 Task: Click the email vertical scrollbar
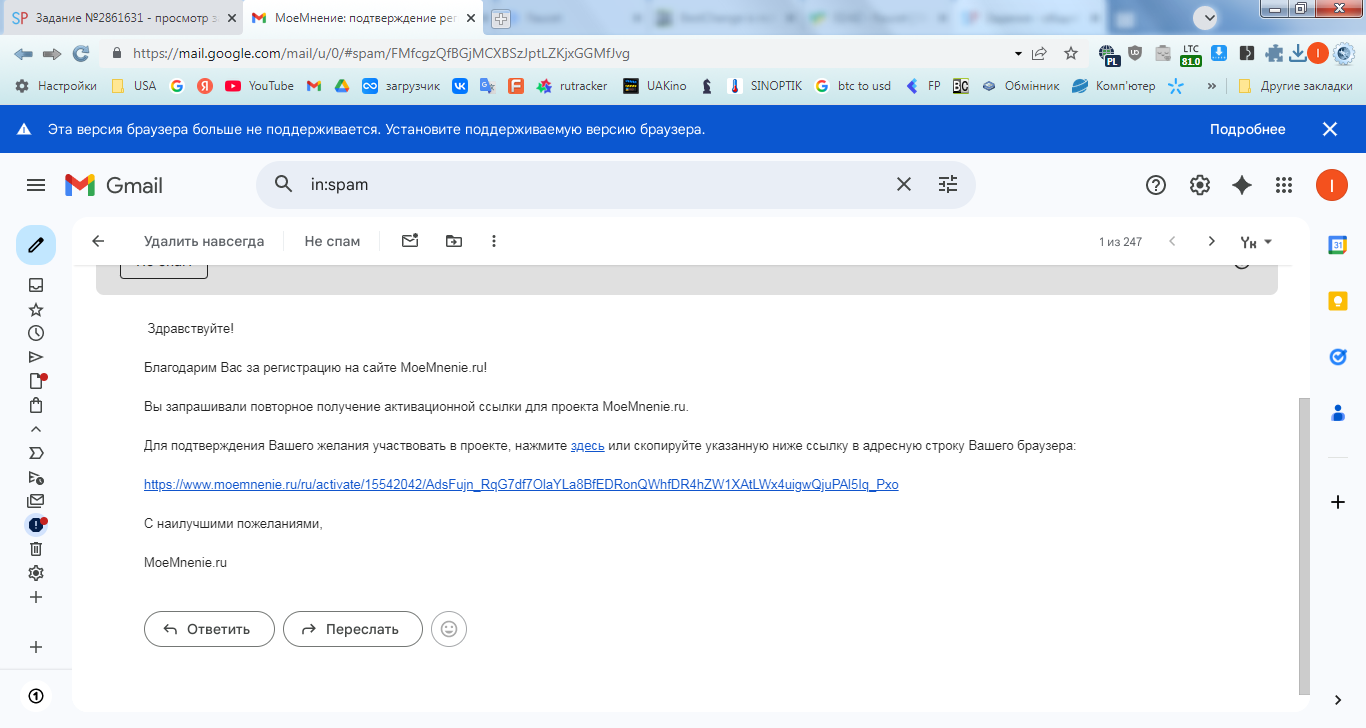[1303, 545]
